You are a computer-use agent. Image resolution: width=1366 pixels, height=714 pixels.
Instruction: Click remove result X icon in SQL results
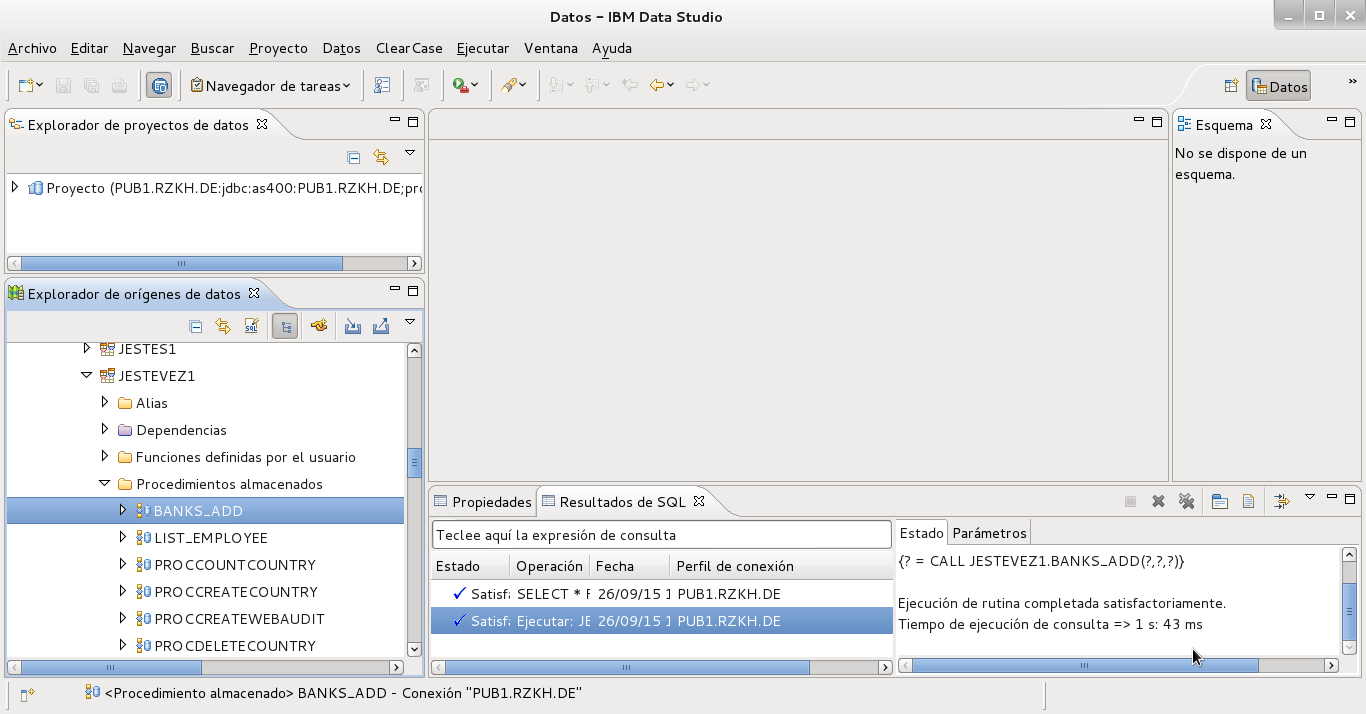pyautogui.click(x=1158, y=502)
